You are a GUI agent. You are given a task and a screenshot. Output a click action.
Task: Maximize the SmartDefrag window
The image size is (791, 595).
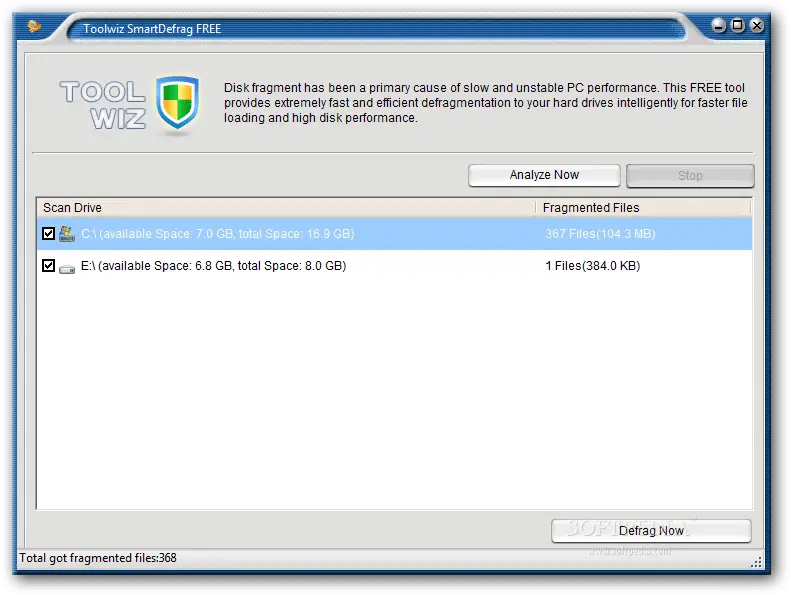738,25
